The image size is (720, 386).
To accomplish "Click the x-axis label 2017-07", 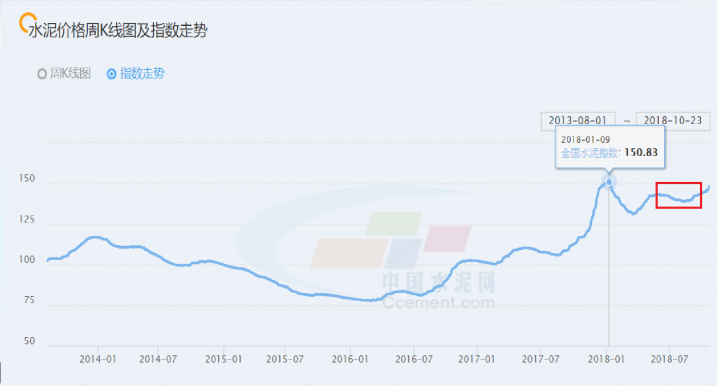I will tap(540, 359).
